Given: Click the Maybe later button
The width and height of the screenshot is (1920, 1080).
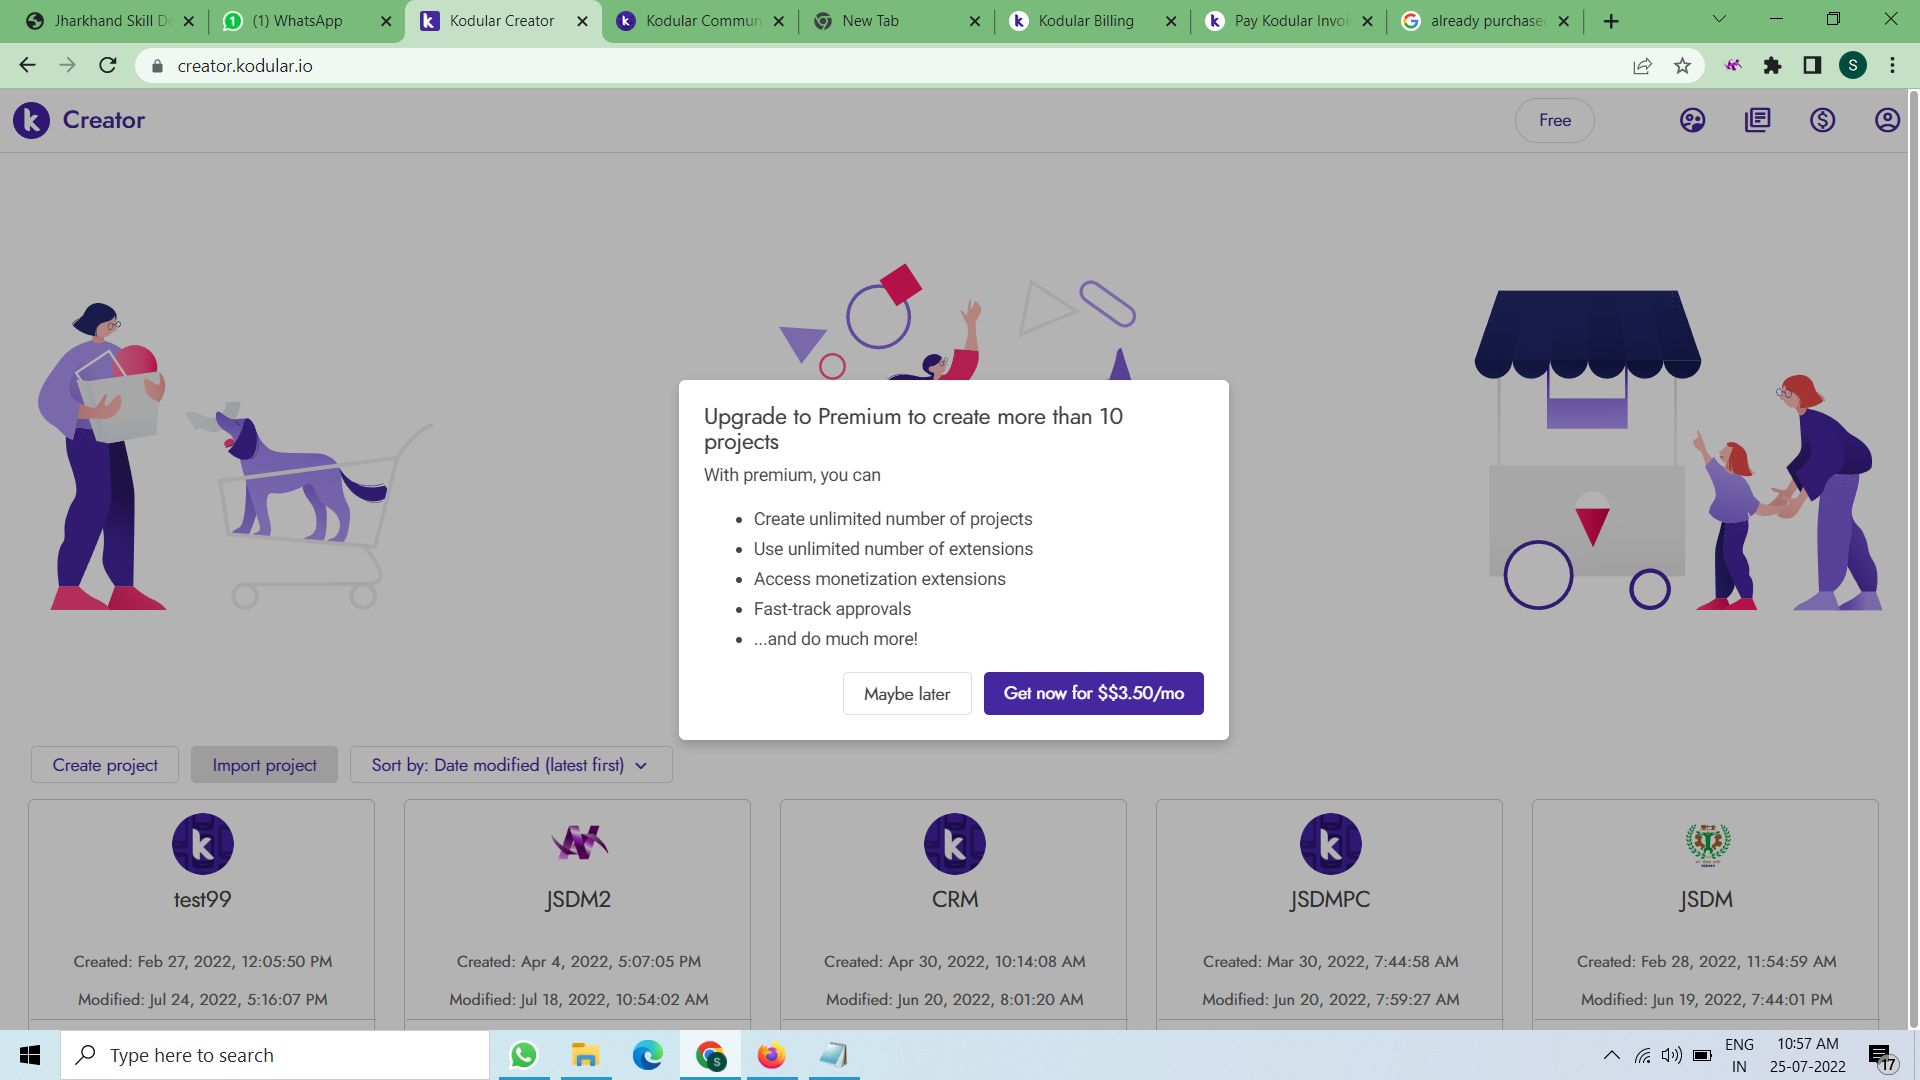Looking at the screenshot, I should (x=906, y=694).
